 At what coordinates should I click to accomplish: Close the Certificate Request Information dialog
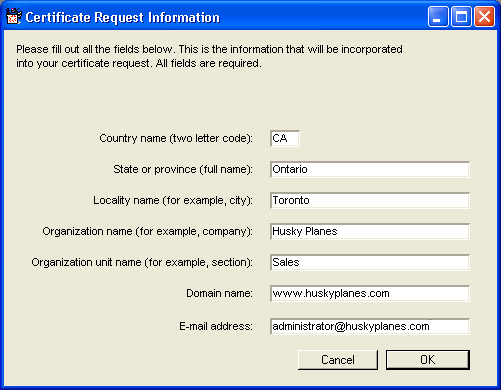coord(484,17)
